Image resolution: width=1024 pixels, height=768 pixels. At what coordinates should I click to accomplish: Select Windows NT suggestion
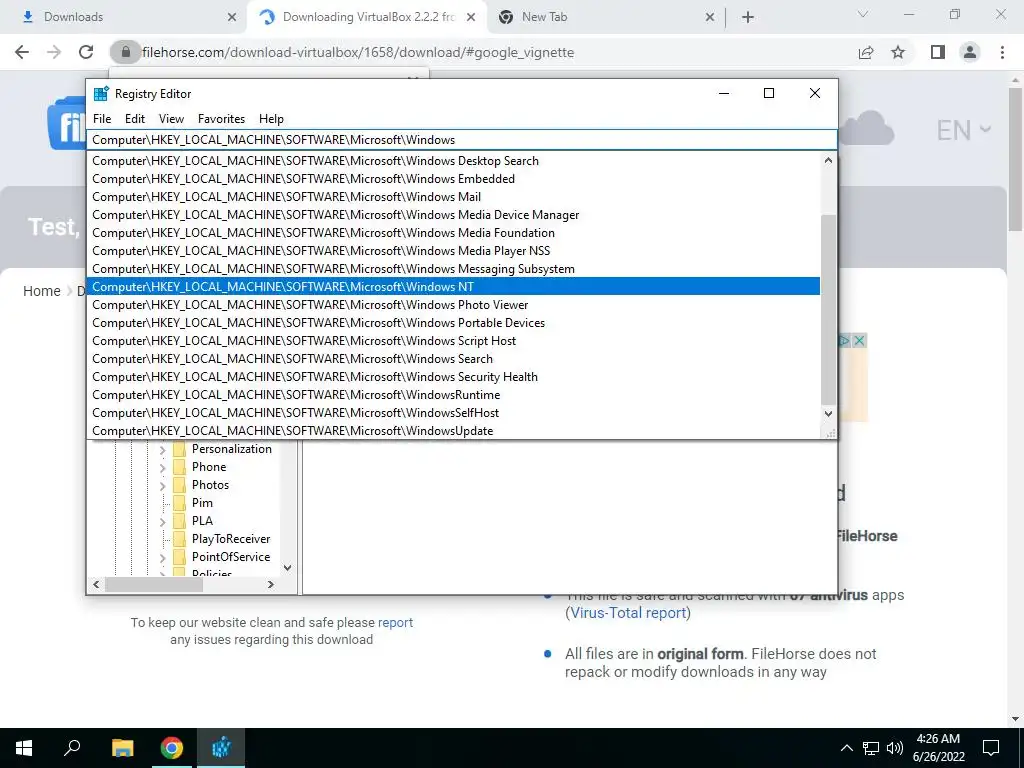pyautogui.click(x=454, y=287)
